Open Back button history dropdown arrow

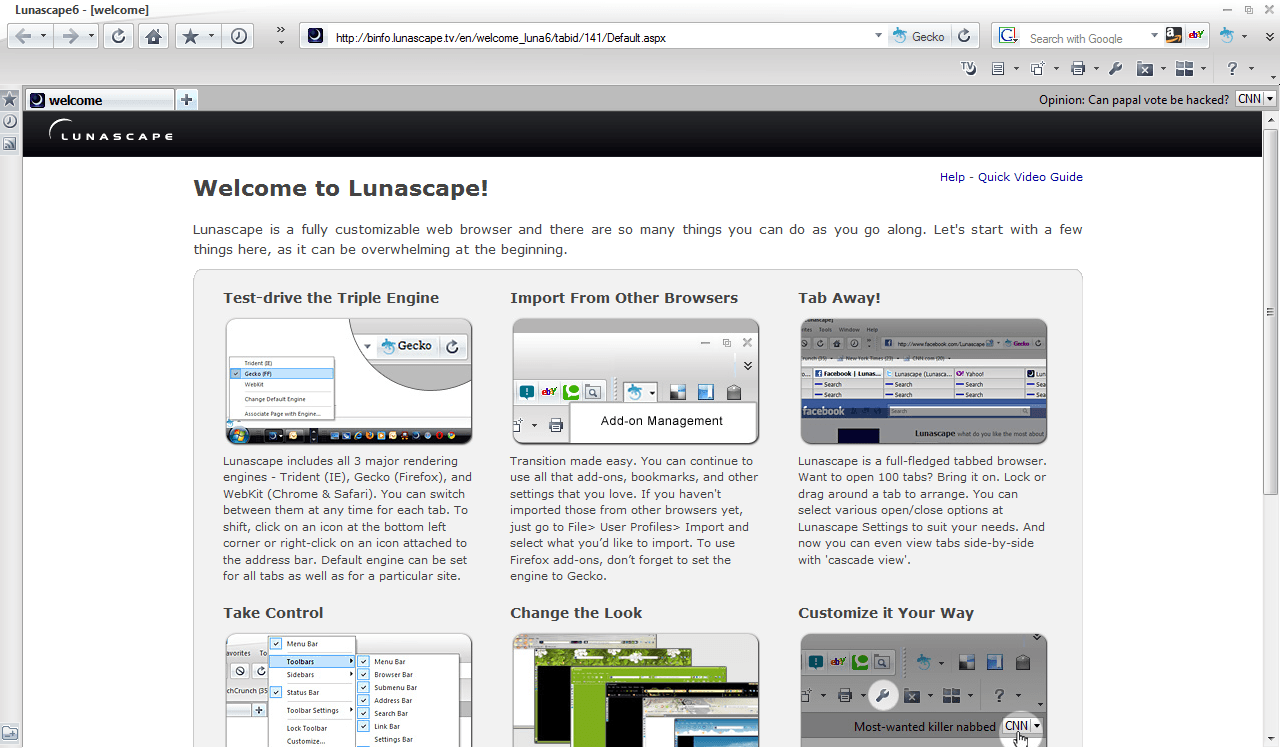(43, 36)
